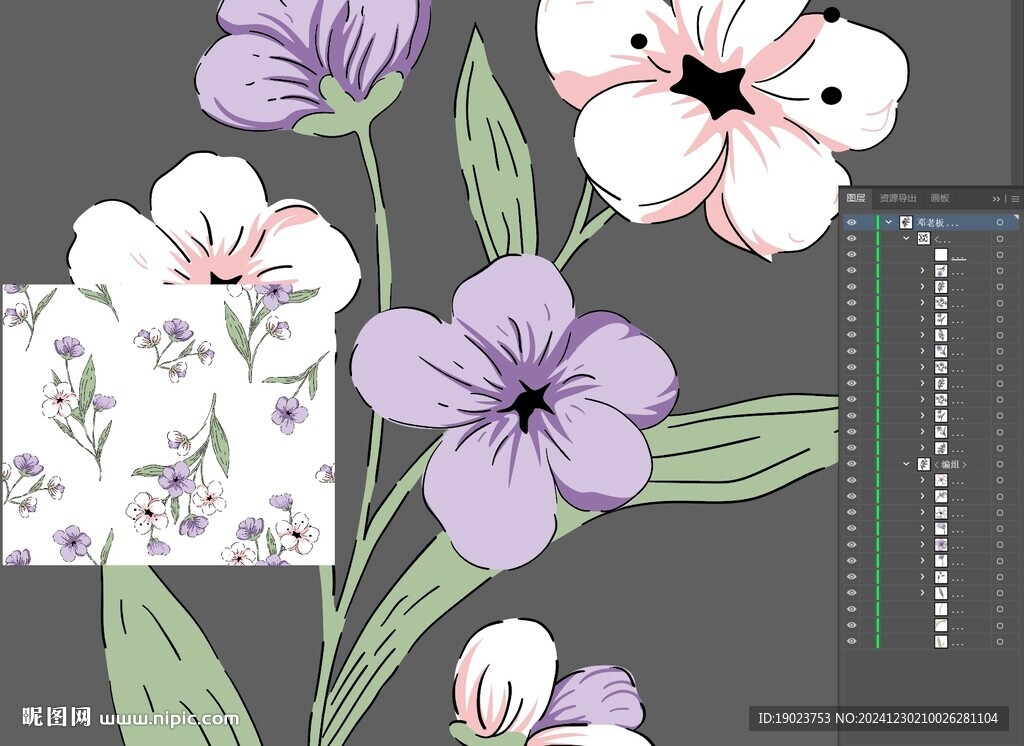Click the floral seamless-pattern preview square on canvas

(169, 425)
